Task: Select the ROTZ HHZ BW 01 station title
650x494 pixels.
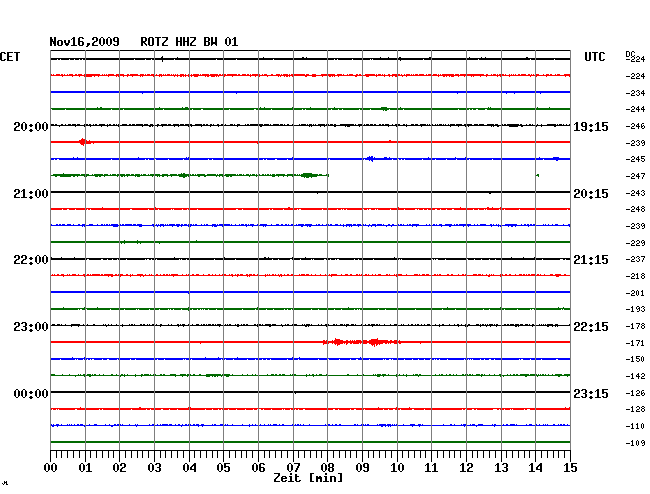Action: pos(189,42)
